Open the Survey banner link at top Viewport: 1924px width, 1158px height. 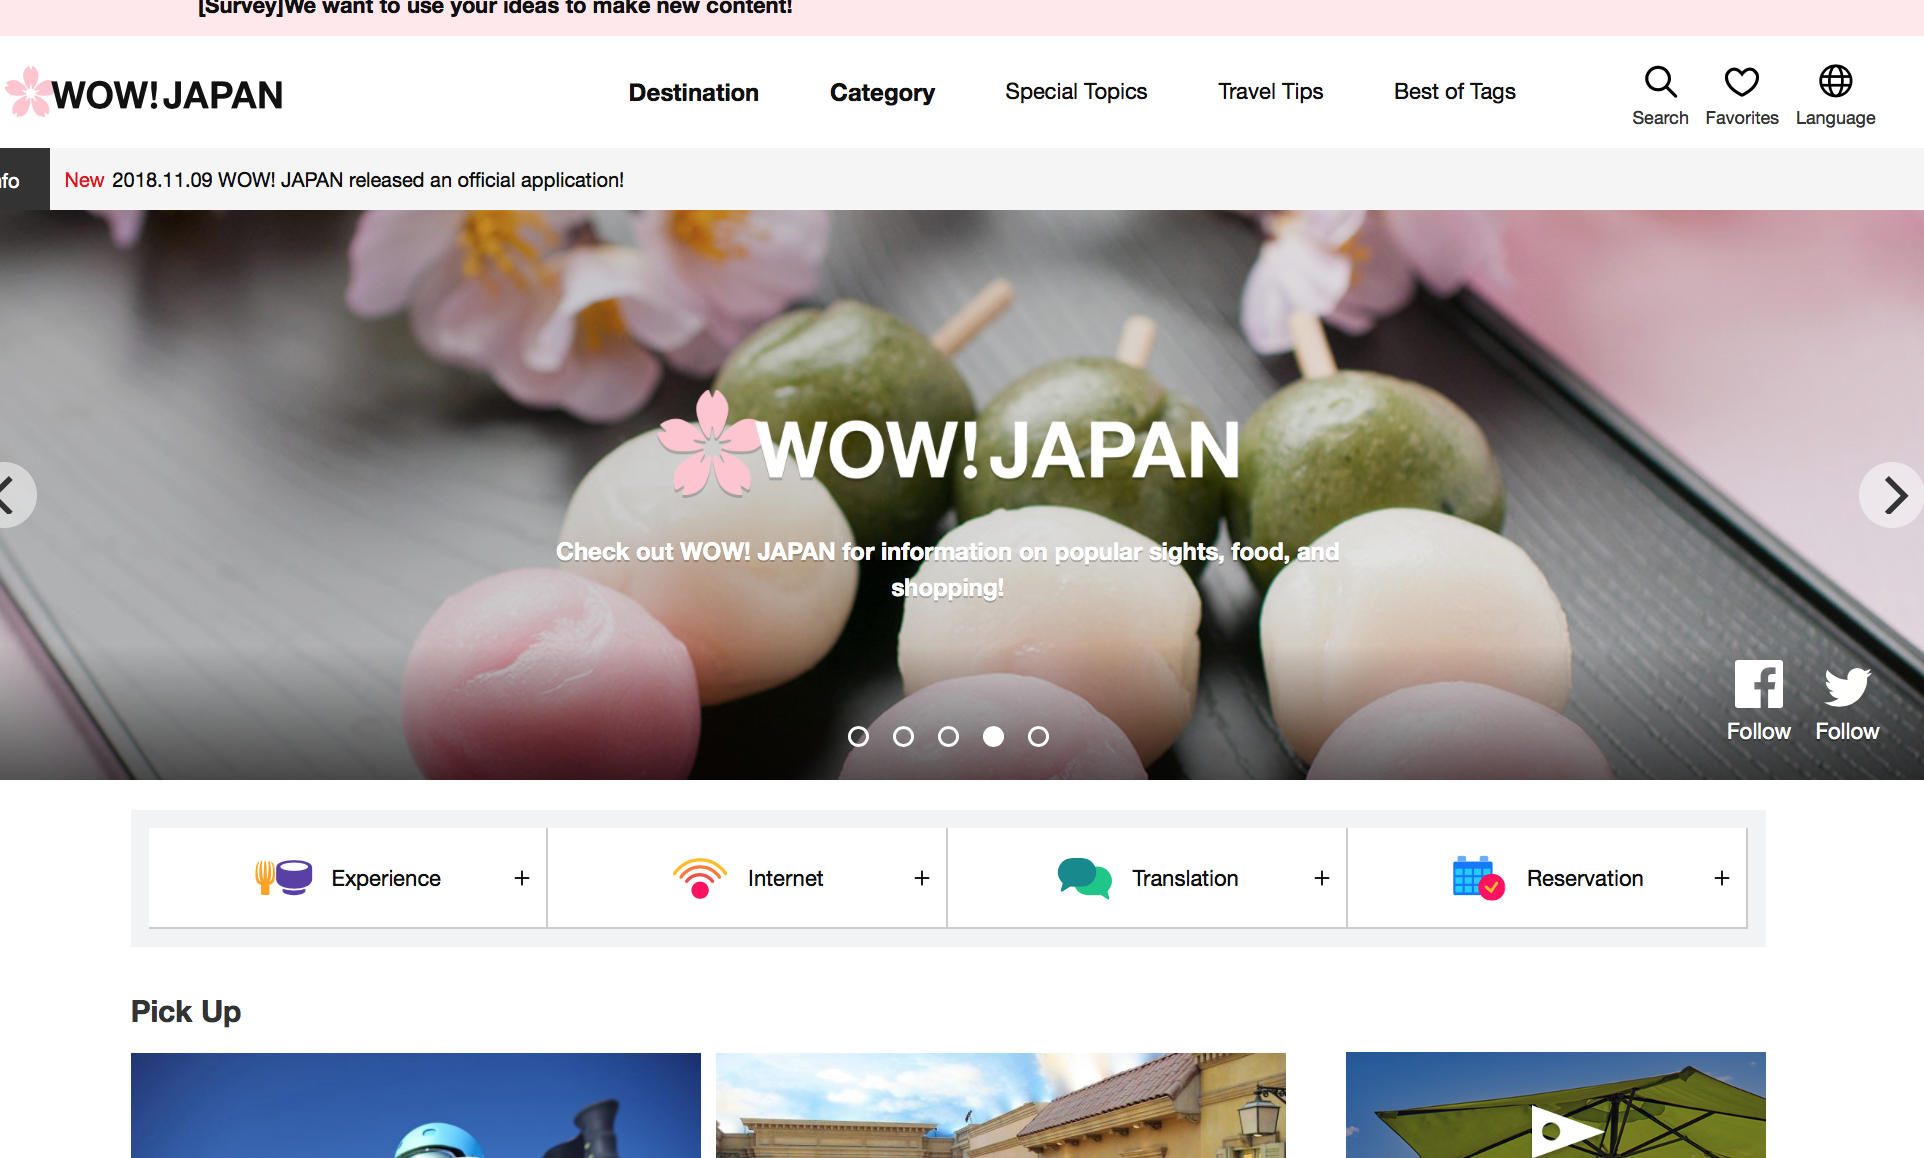coord(495,8)
